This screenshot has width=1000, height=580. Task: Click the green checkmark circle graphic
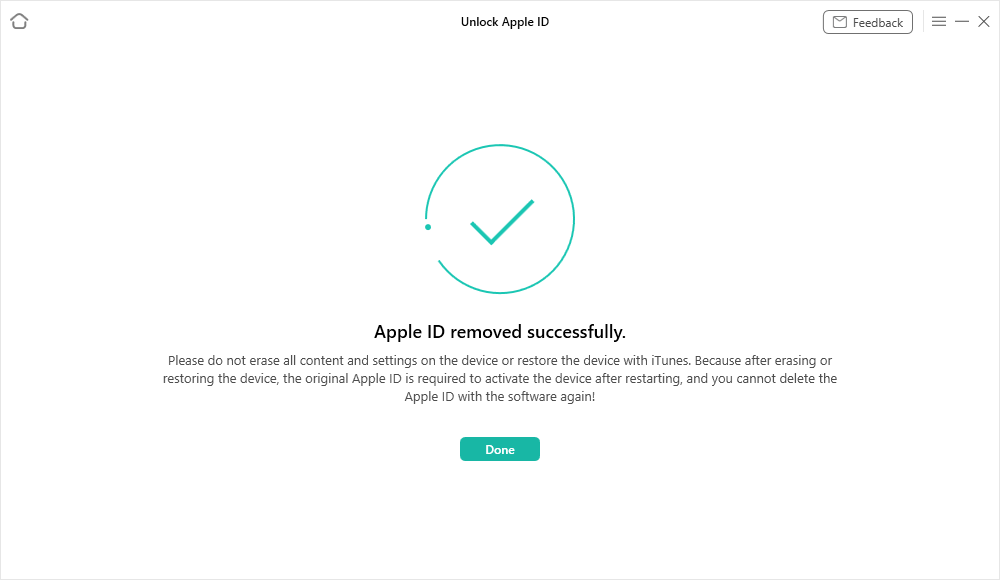point(500,219)
